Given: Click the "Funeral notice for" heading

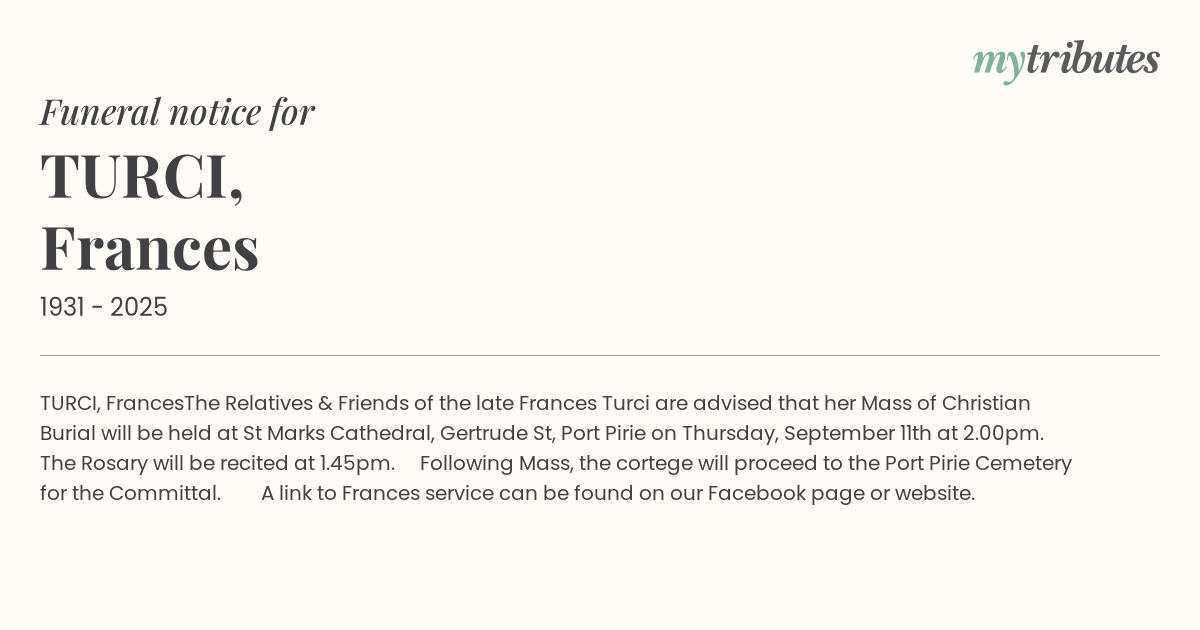Looking at the screenshot, I should click(177, 112).
